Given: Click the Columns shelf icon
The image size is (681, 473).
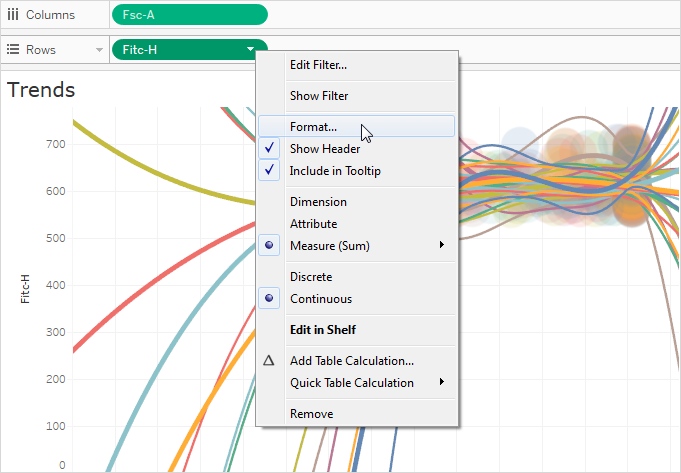Looking at the screenshot, I should click(13, 15).
